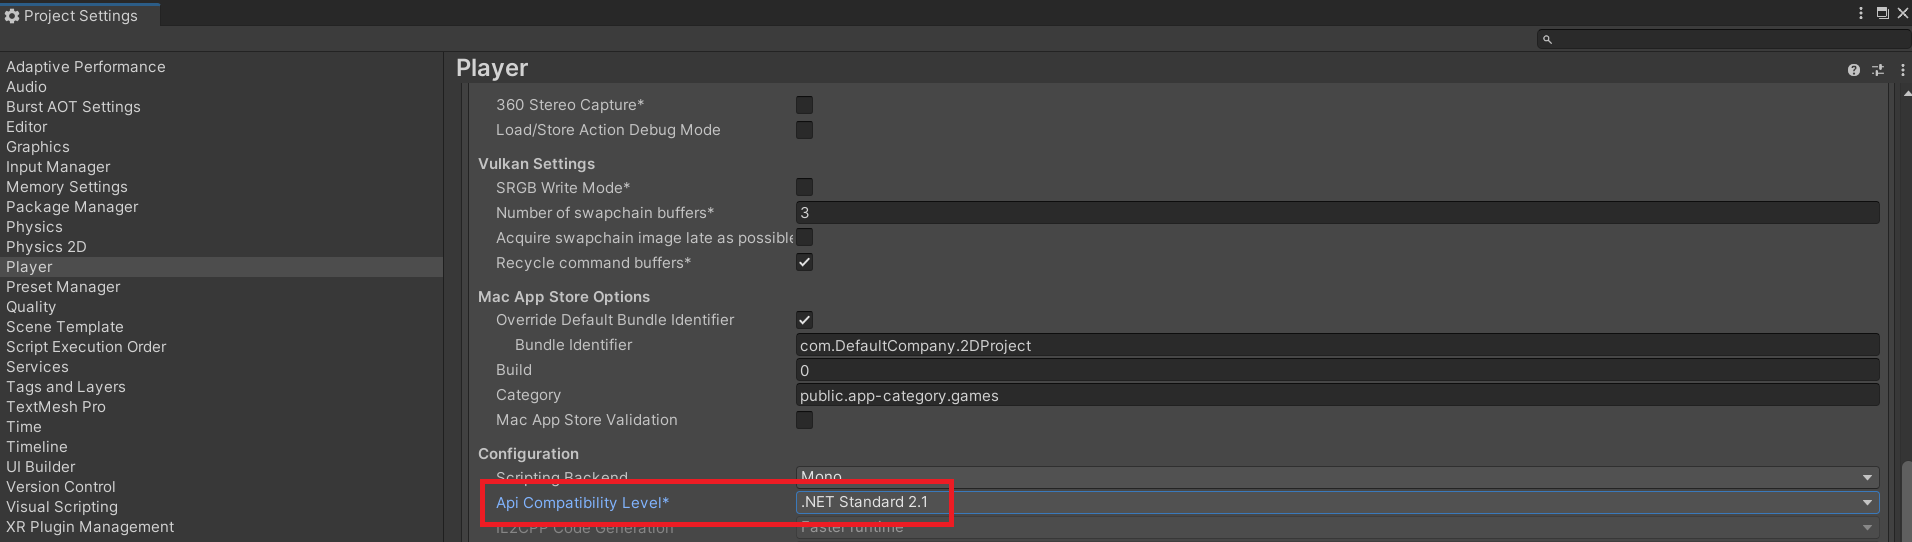The image size is (1912, 542).
Task: Select Script Execution Order
Action: pos(86,347)
